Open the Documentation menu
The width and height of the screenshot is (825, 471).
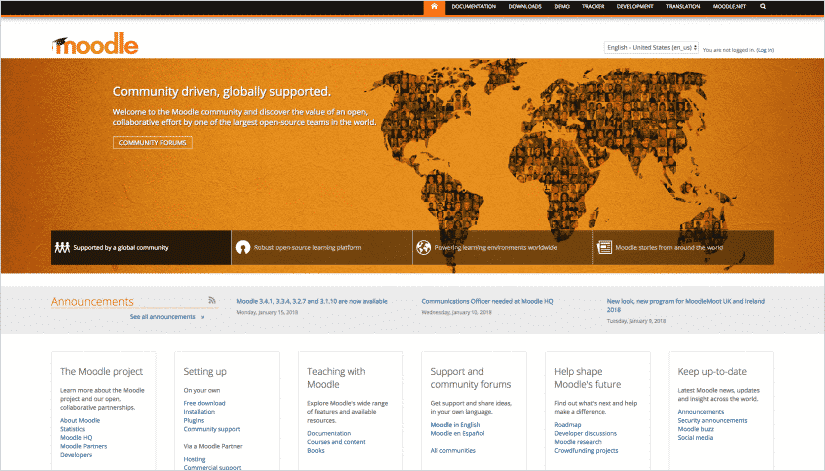(474, 7)
